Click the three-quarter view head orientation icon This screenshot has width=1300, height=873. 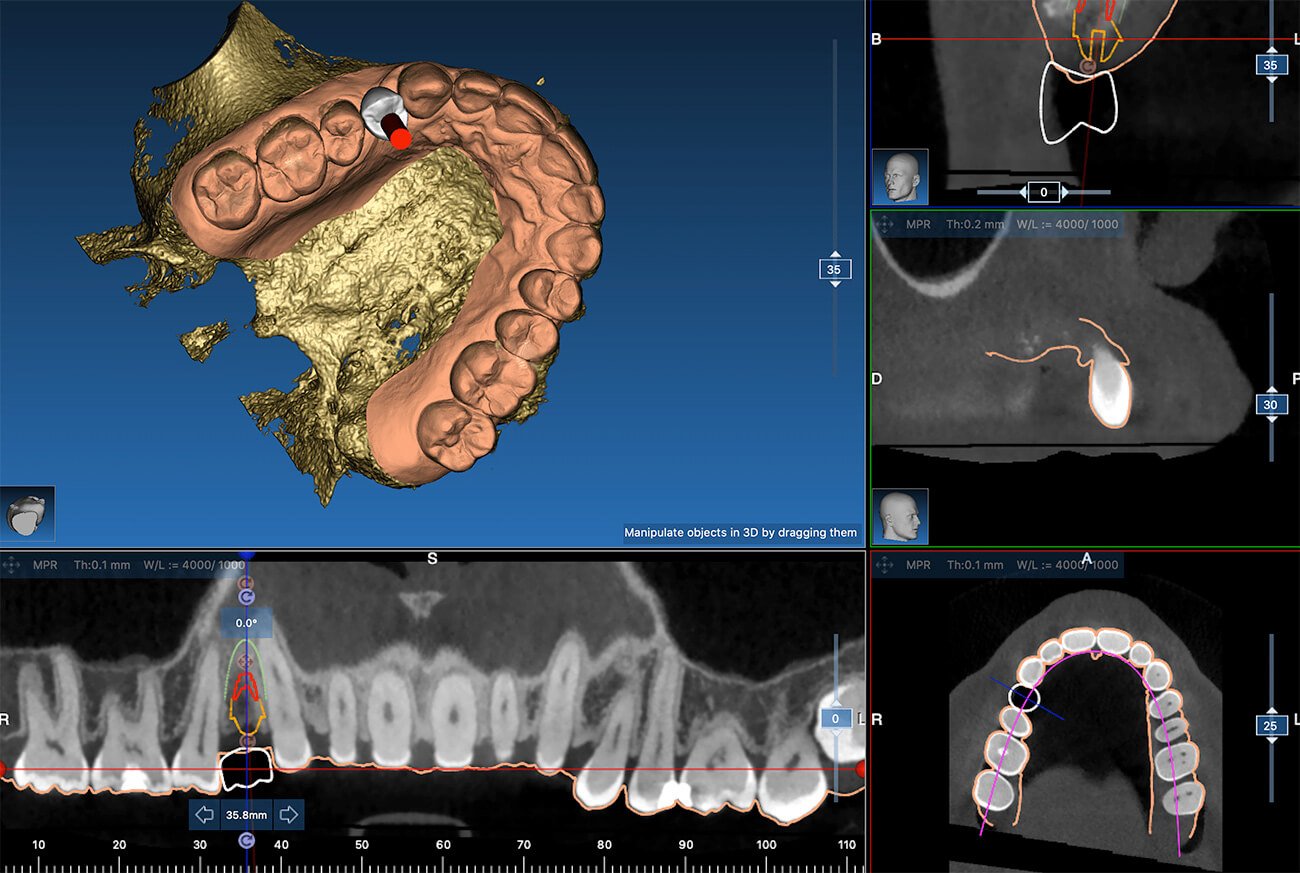(x=900, y=177)
